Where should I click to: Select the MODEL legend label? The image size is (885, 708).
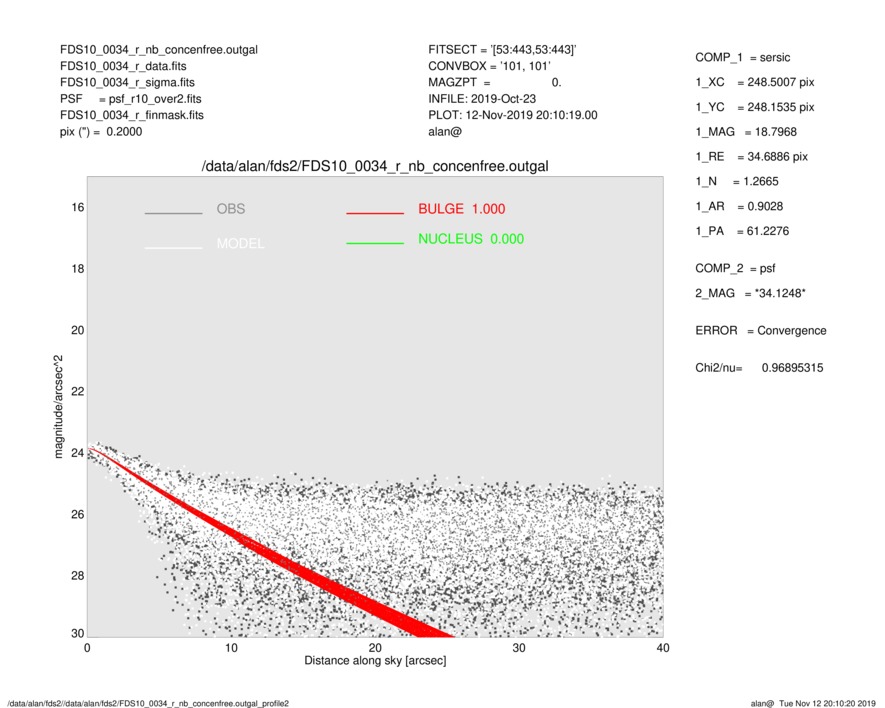point(240,244)
